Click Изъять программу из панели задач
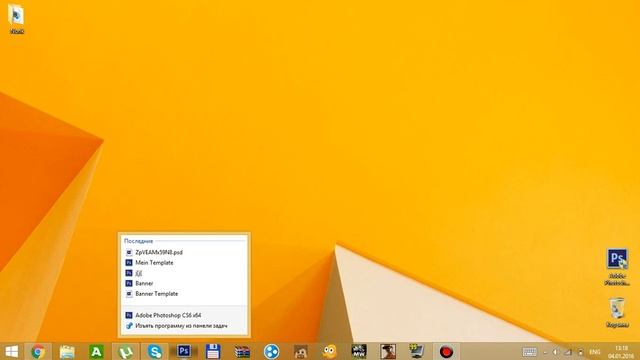The height and width of the screenshot is (360, 640). [184, 326]
